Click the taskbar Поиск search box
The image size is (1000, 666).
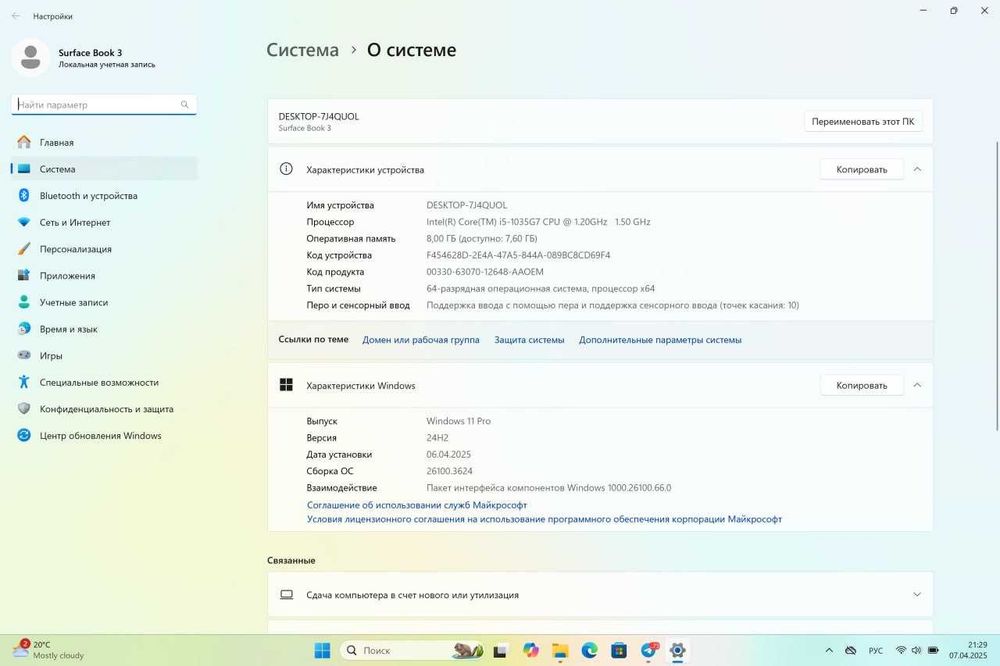tap(412, 650)
